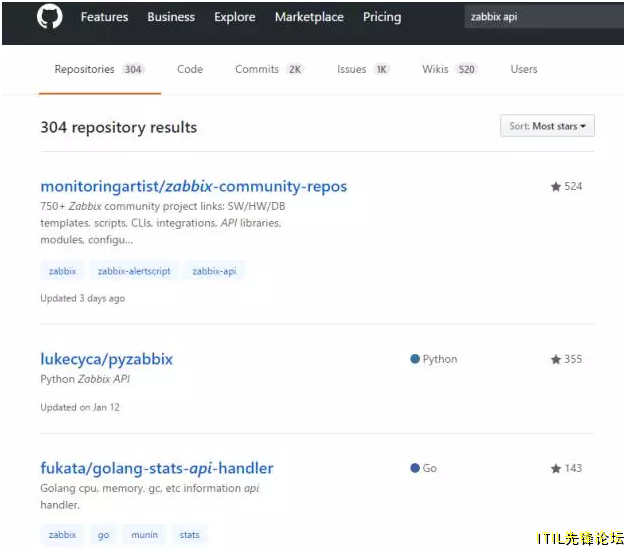The image size is (624, 549).
Task: Click the stats topic tag
Action: (x=189, y=535)
